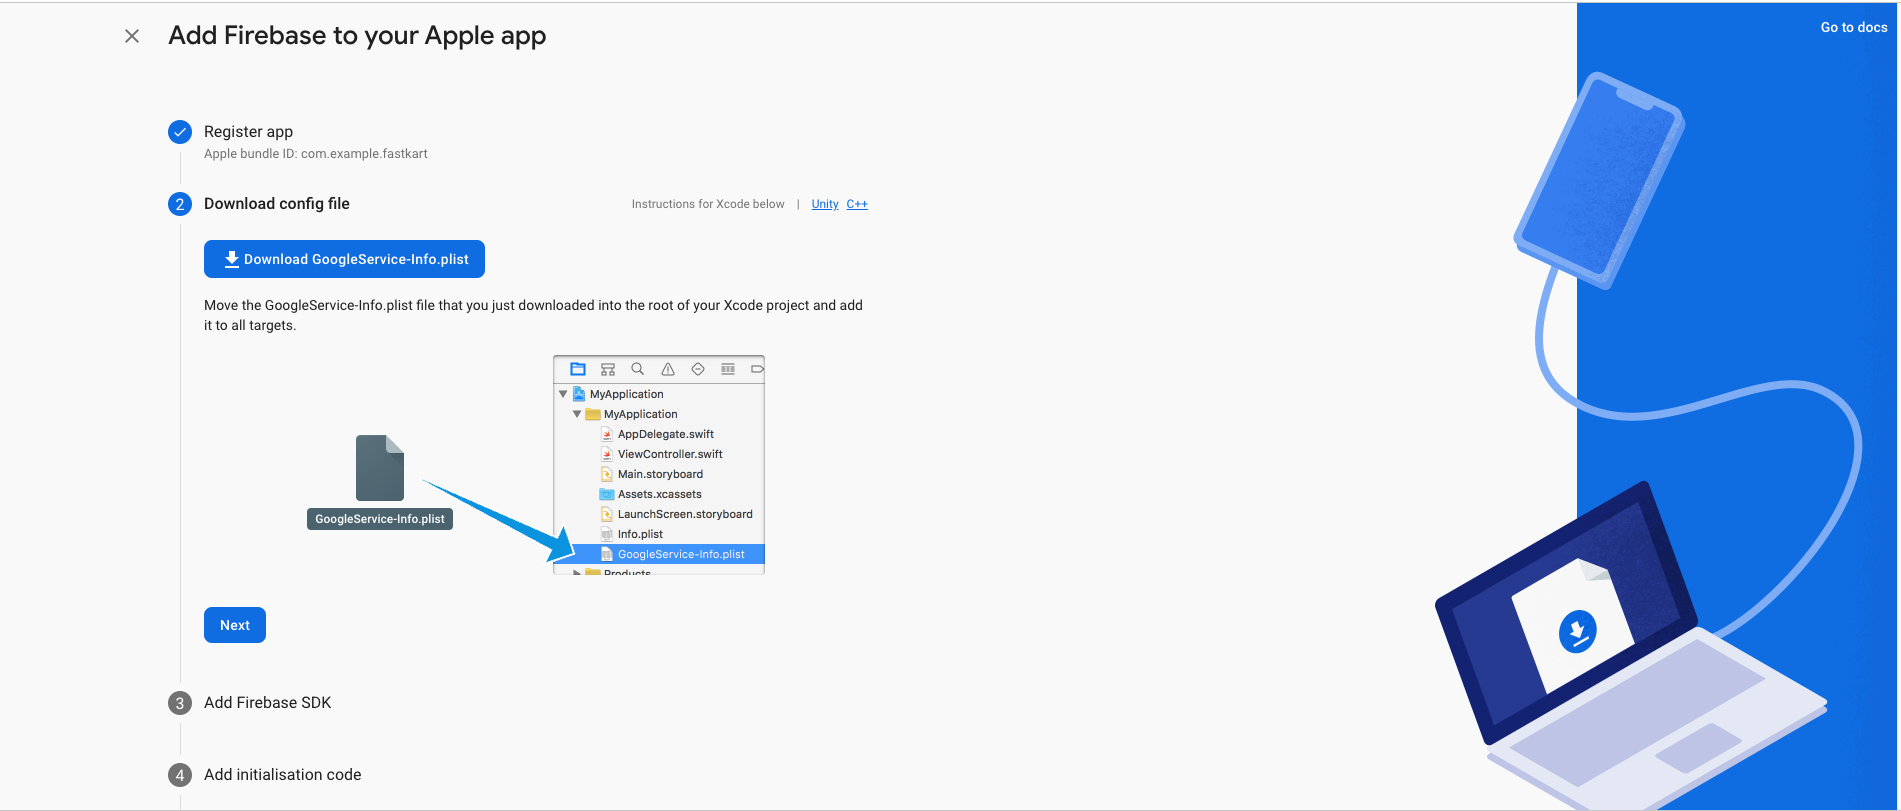Close the Add Firebase setup dialog

point(132,36)
